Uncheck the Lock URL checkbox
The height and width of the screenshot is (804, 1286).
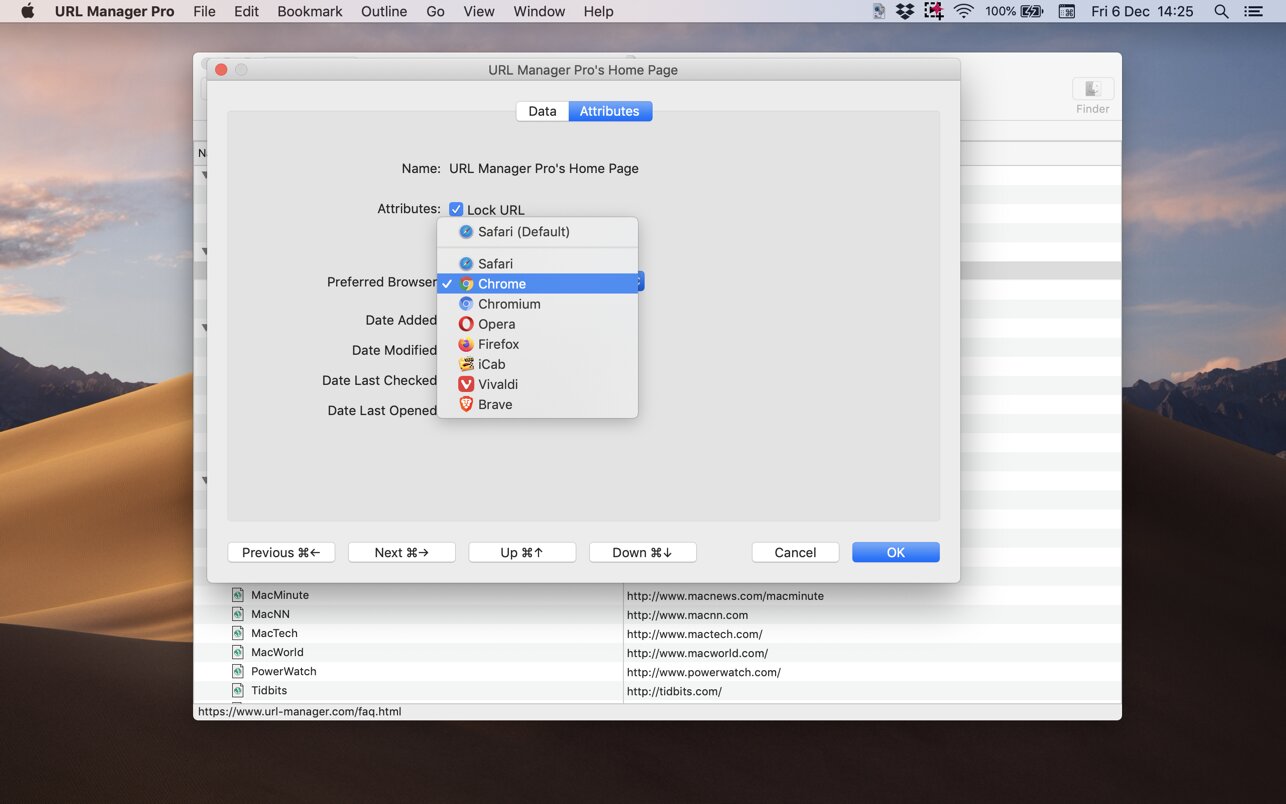(456, 209)
